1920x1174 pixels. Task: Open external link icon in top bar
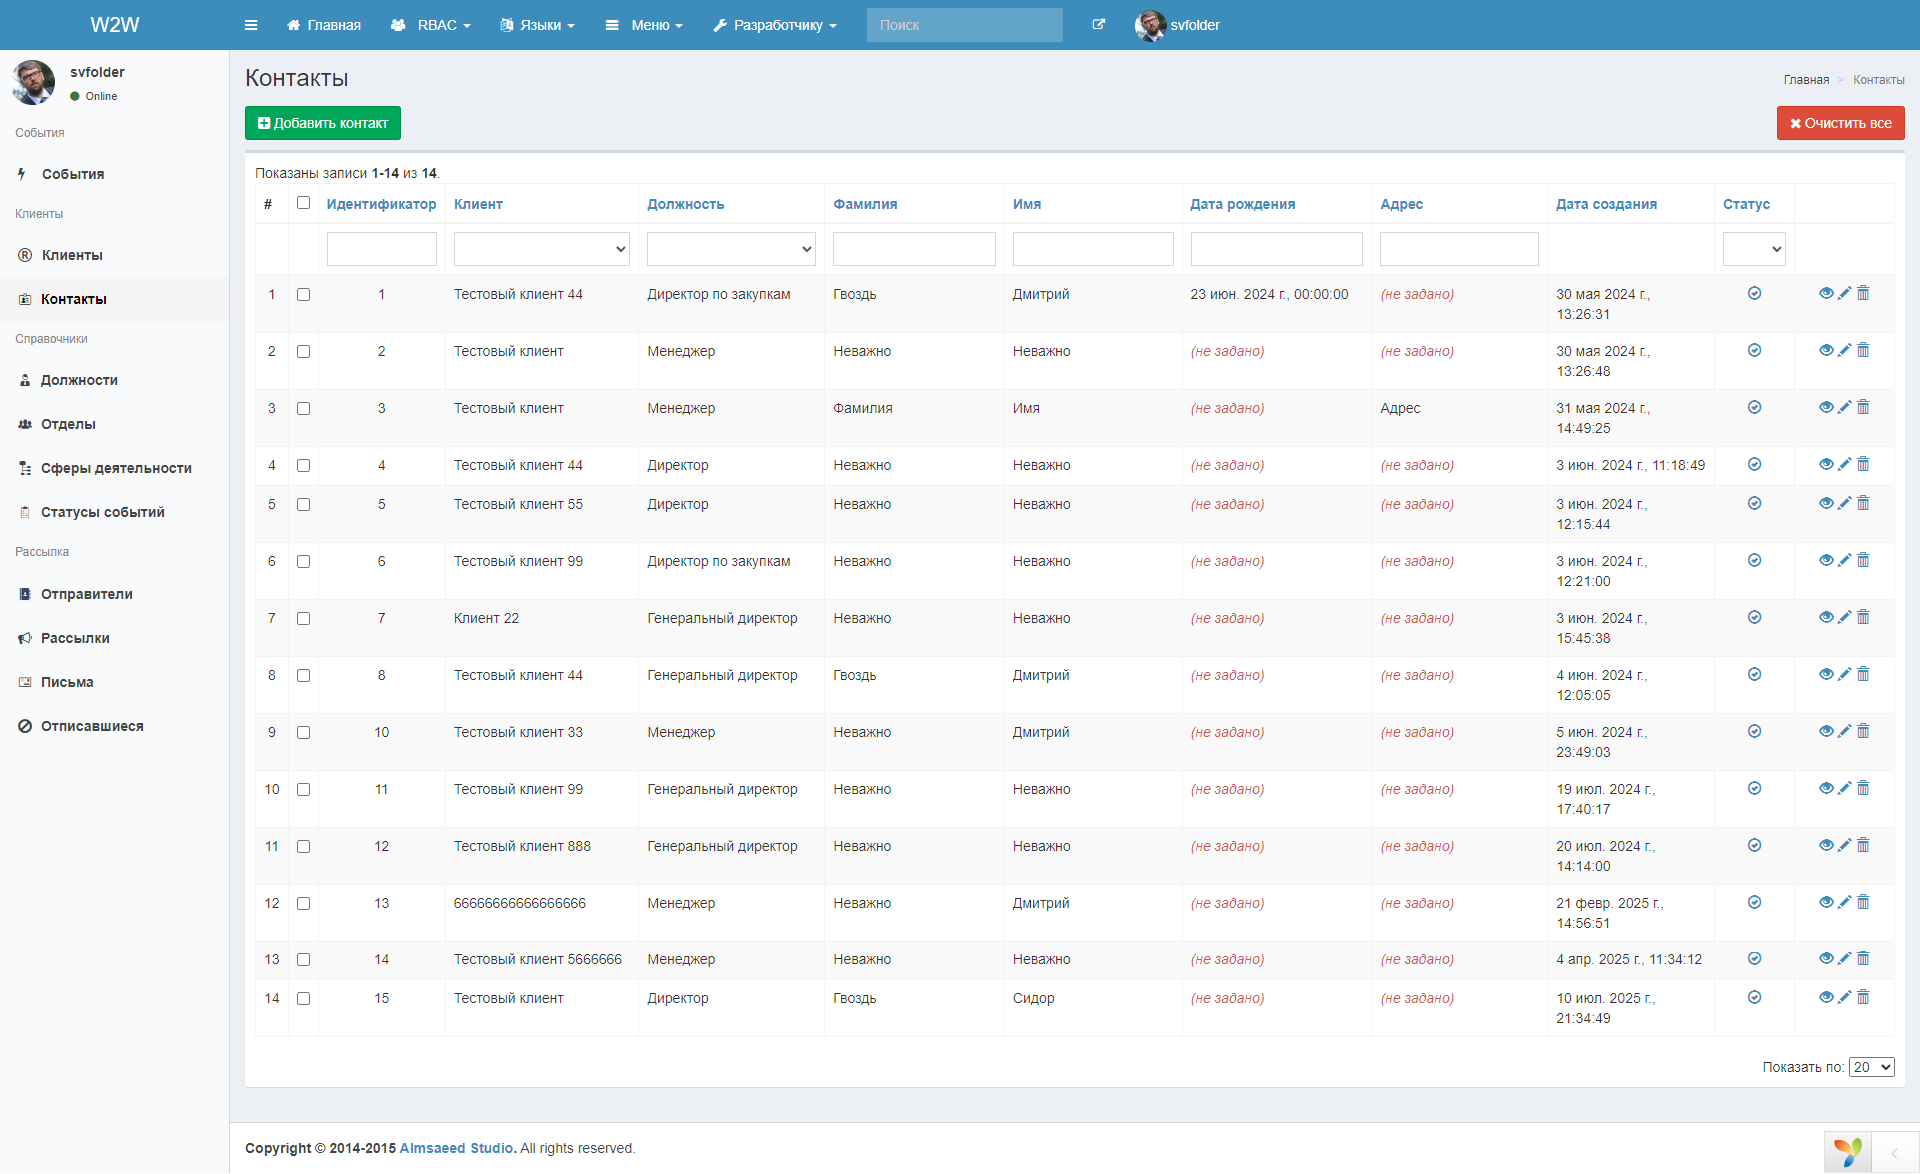click(1098, 25)
